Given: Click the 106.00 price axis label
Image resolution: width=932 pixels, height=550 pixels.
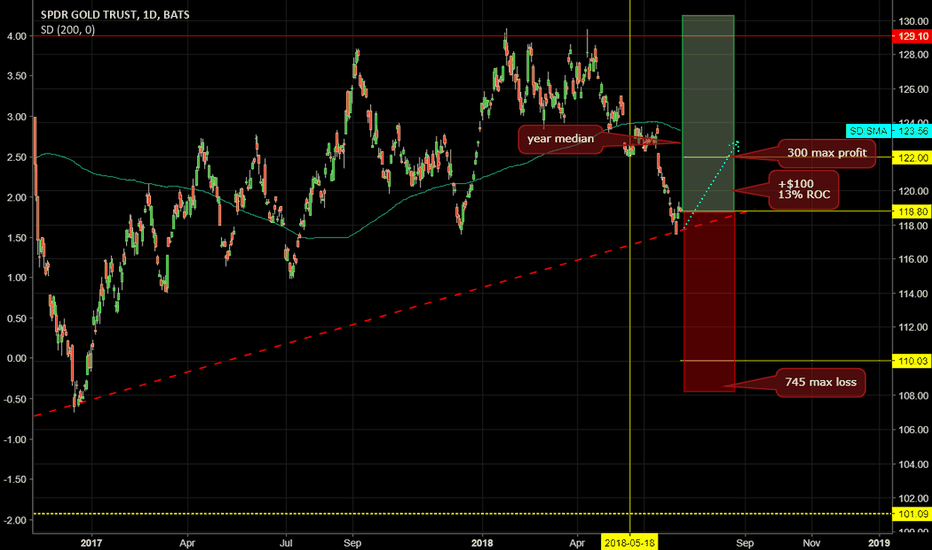Looking at the screenshot, I should click(x=914, y=430).
